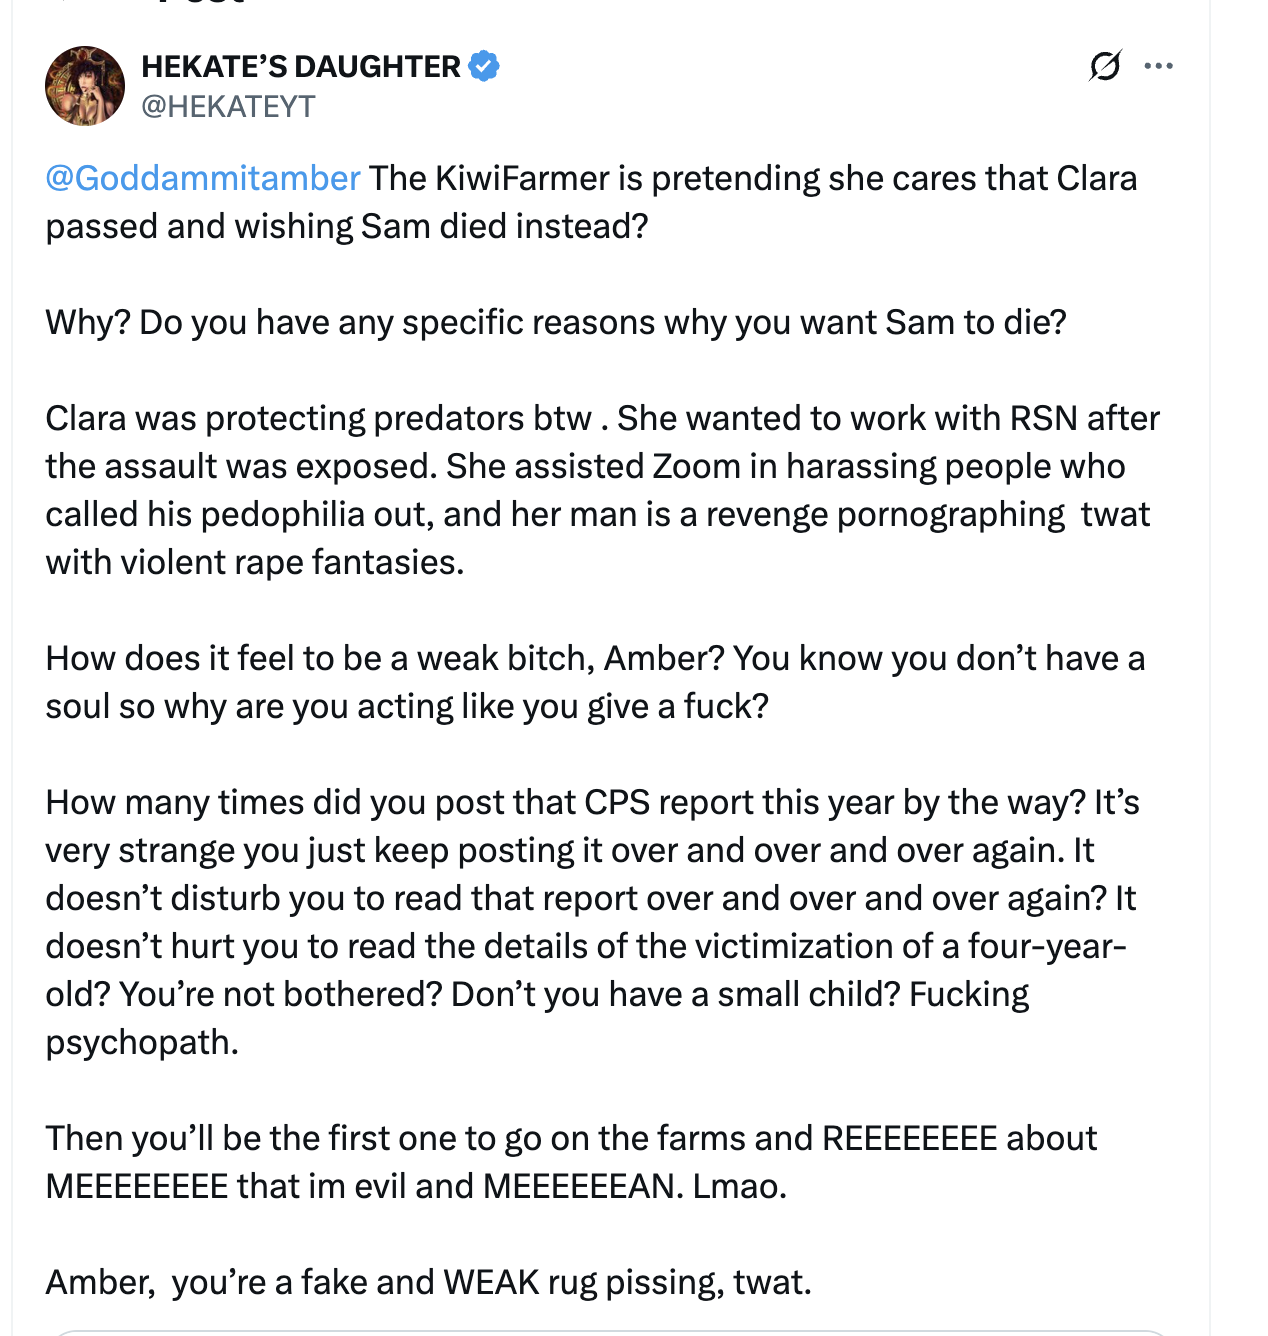Open the three-dot More options menu
This screenshot has height=1336, width=1268.
coord(1158,66)
